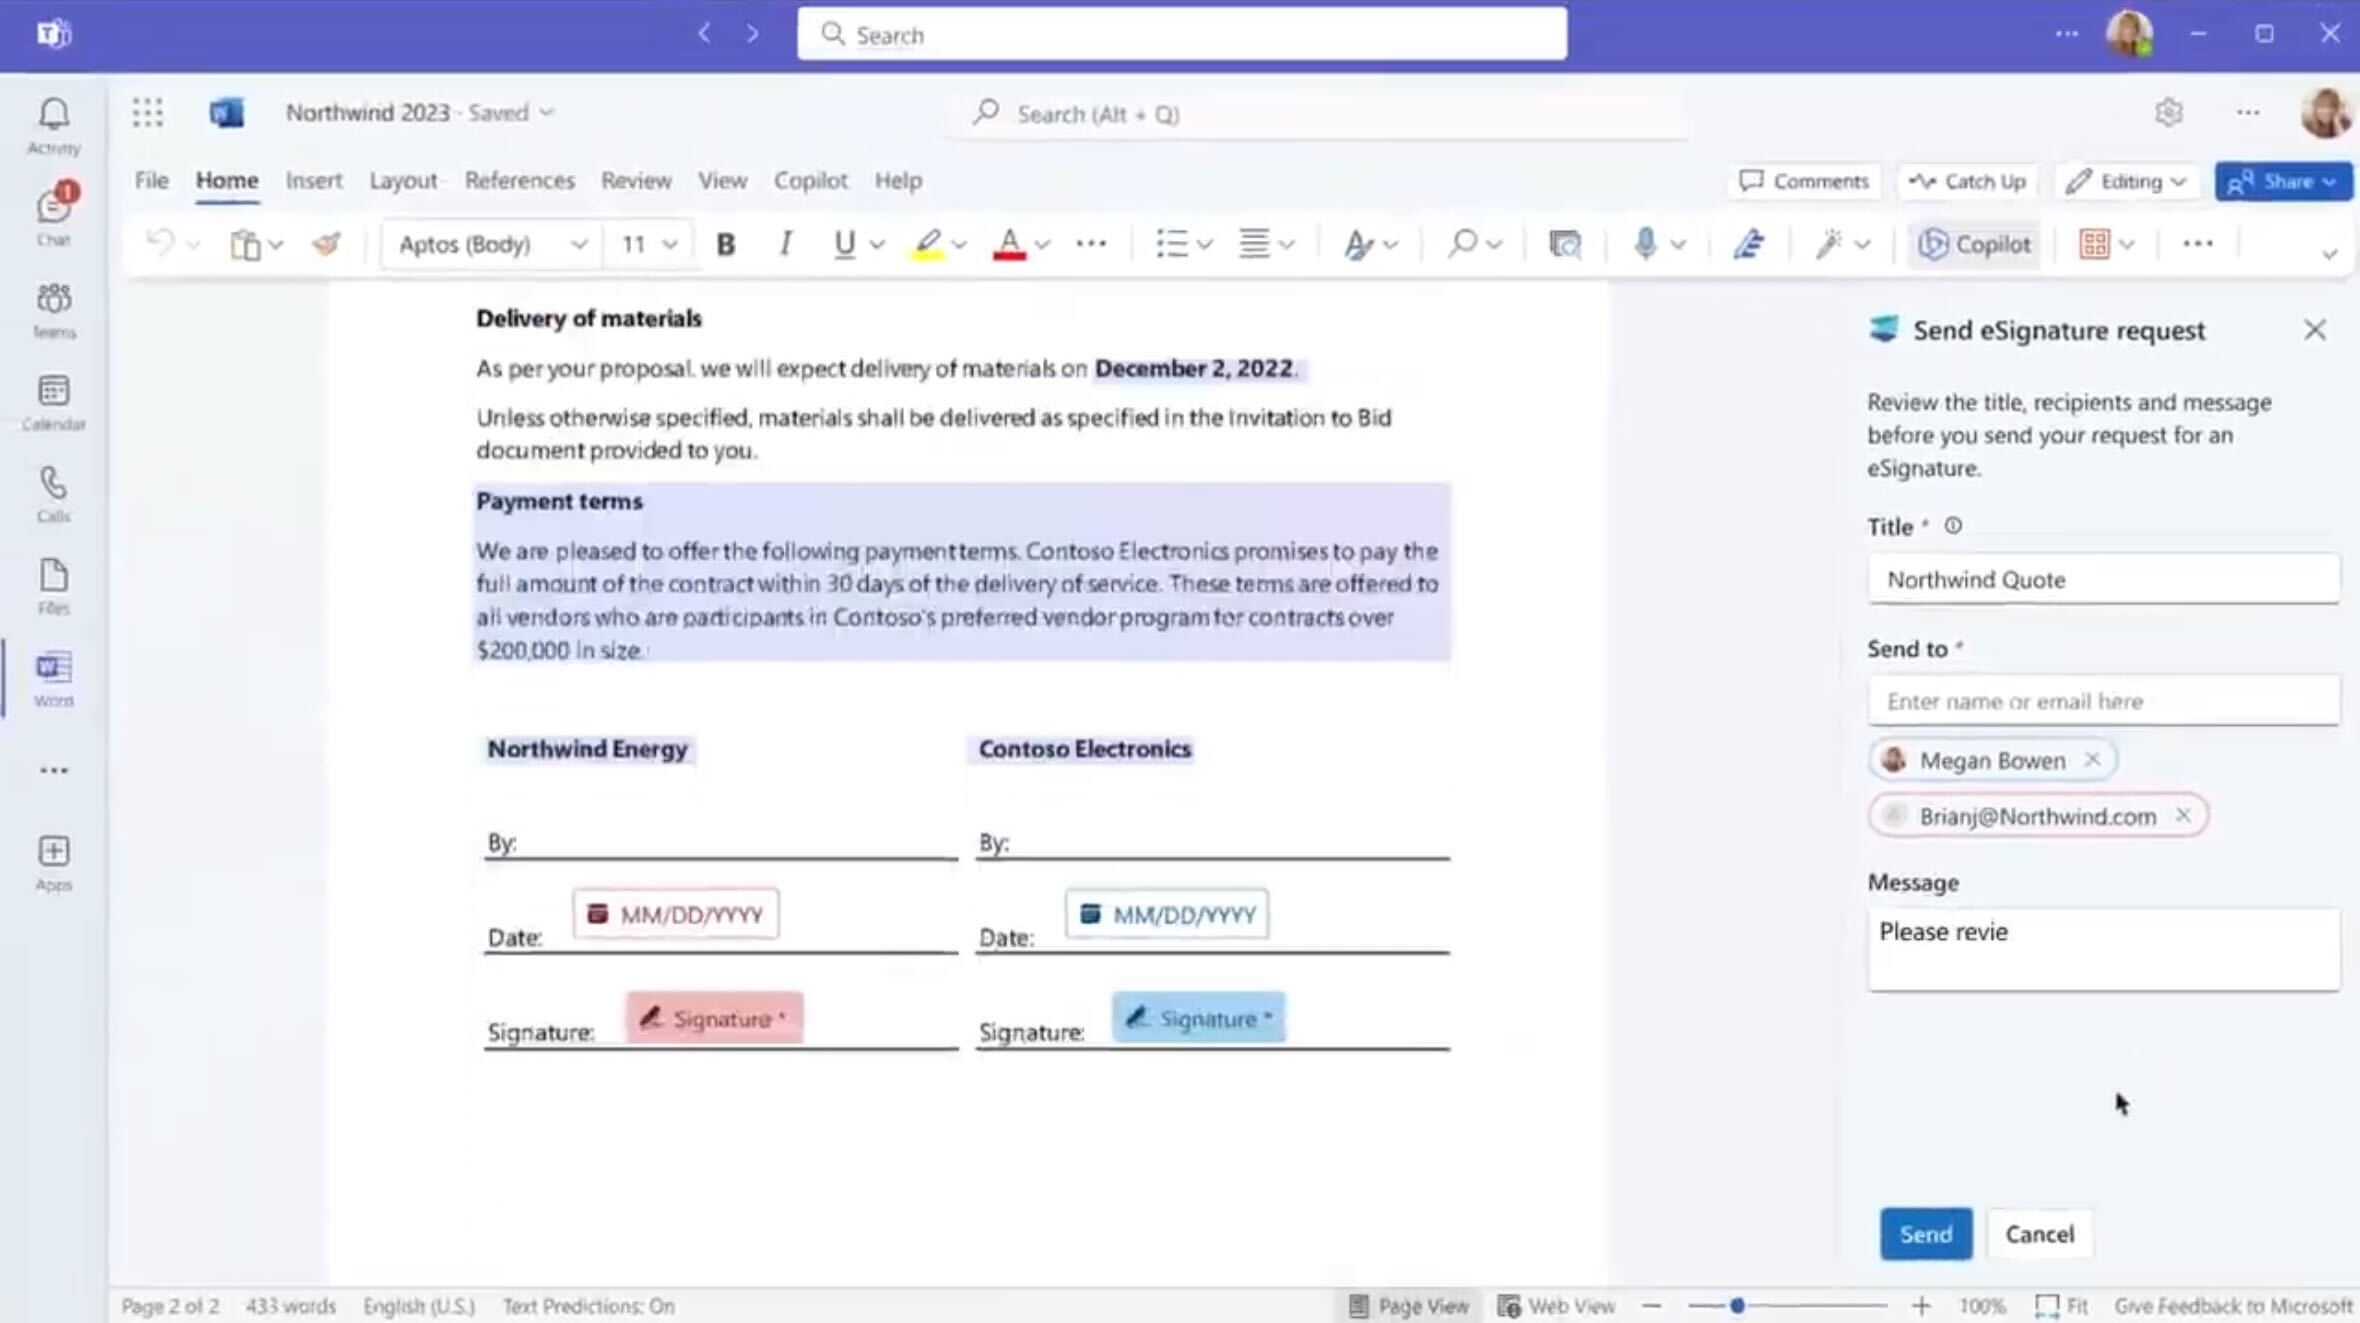Open Calls from the sidebar
Image resolution: width=2360 pixels, height=1323 pixels.
click(54, 494)
